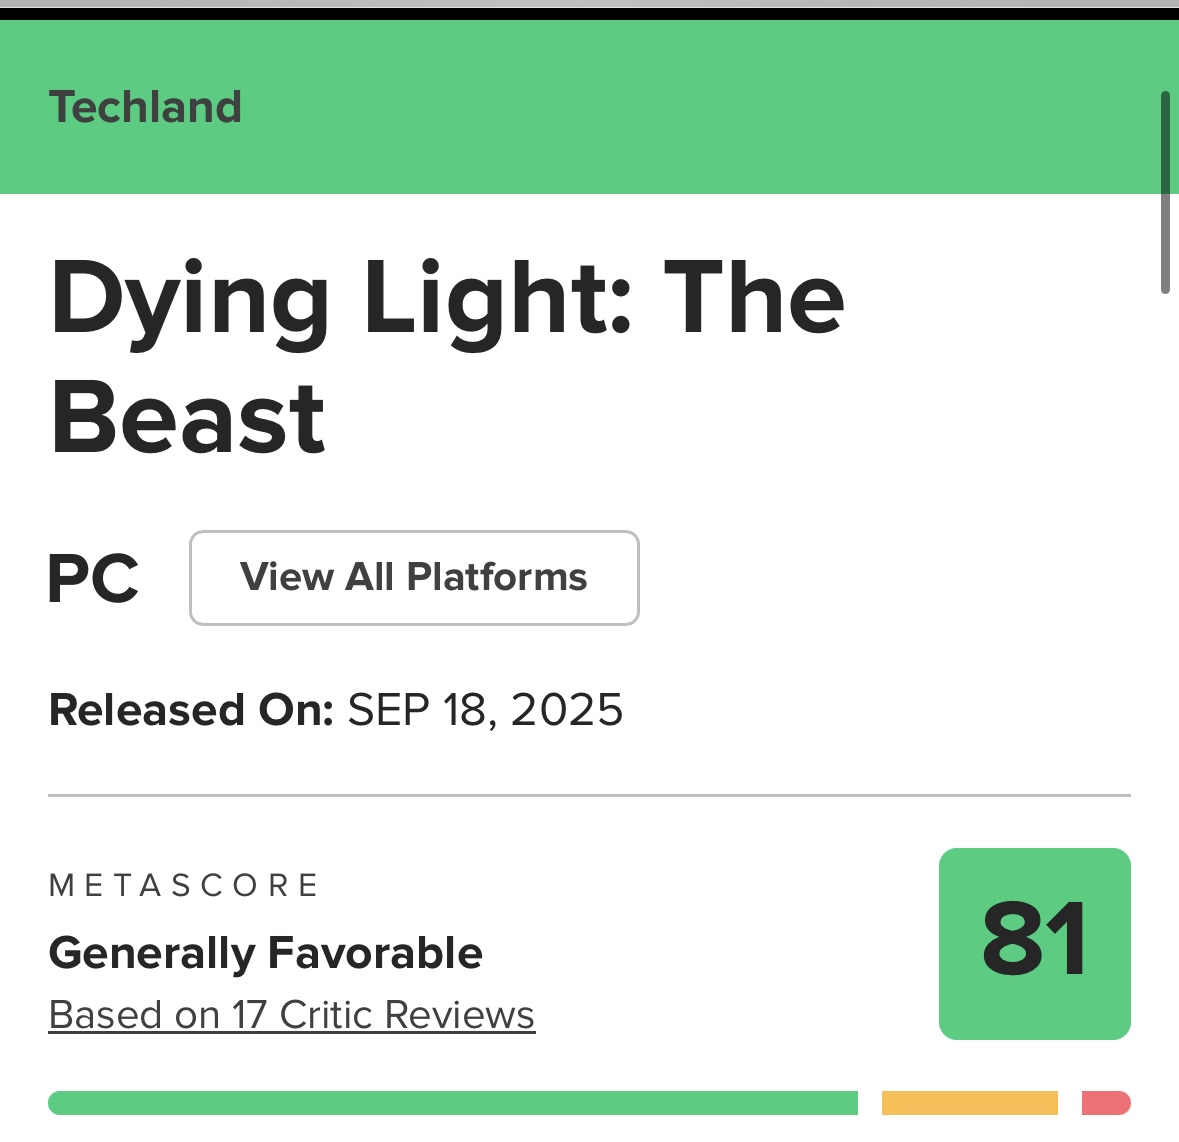
Task: Click the Dying Light: The Beast title
Action: pyautogui.click(x=447, y=356)
